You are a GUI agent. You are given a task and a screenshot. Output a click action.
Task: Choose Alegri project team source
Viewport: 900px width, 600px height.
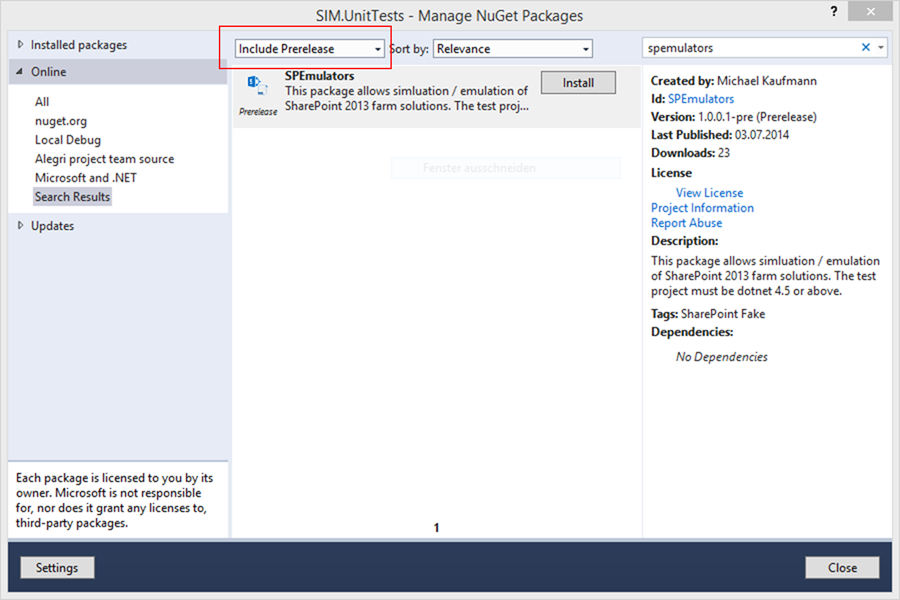(x=104, y=159)
